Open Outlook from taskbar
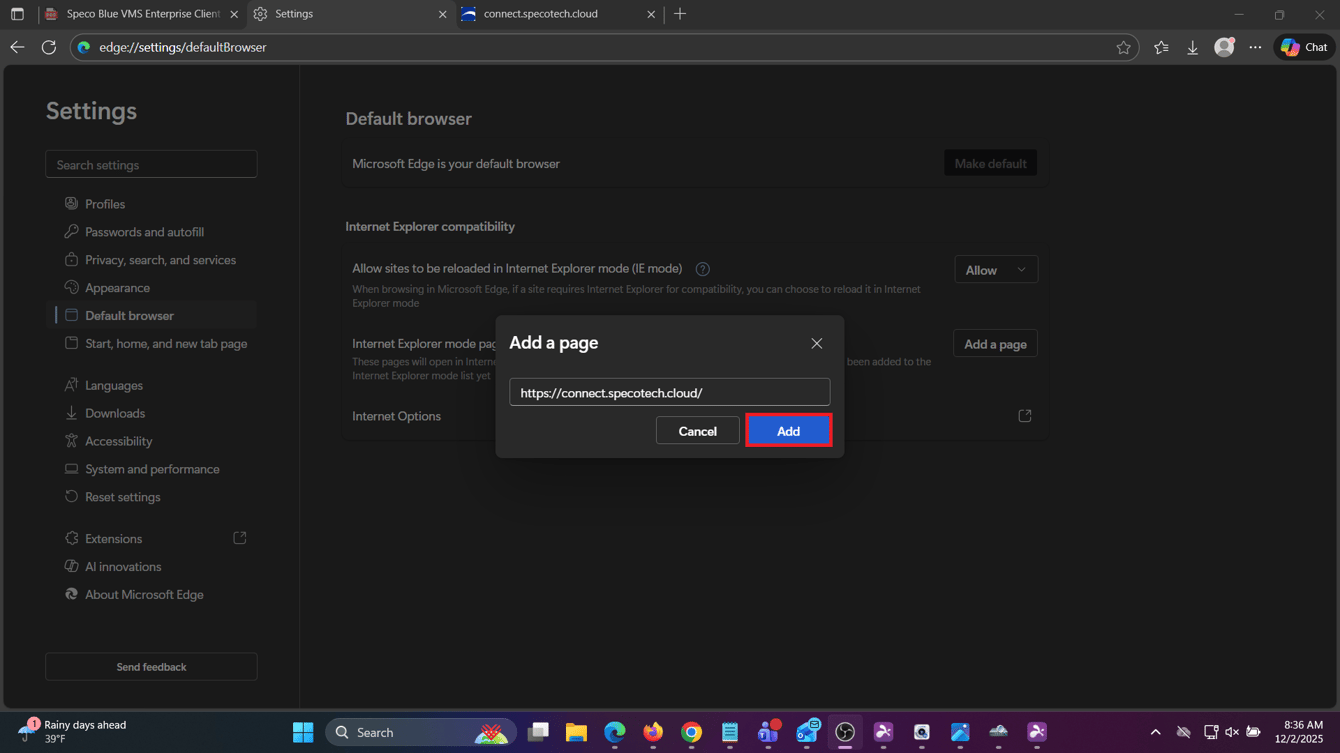The width and height of the screenshot is (1340, 753). [x=807, y=732]
